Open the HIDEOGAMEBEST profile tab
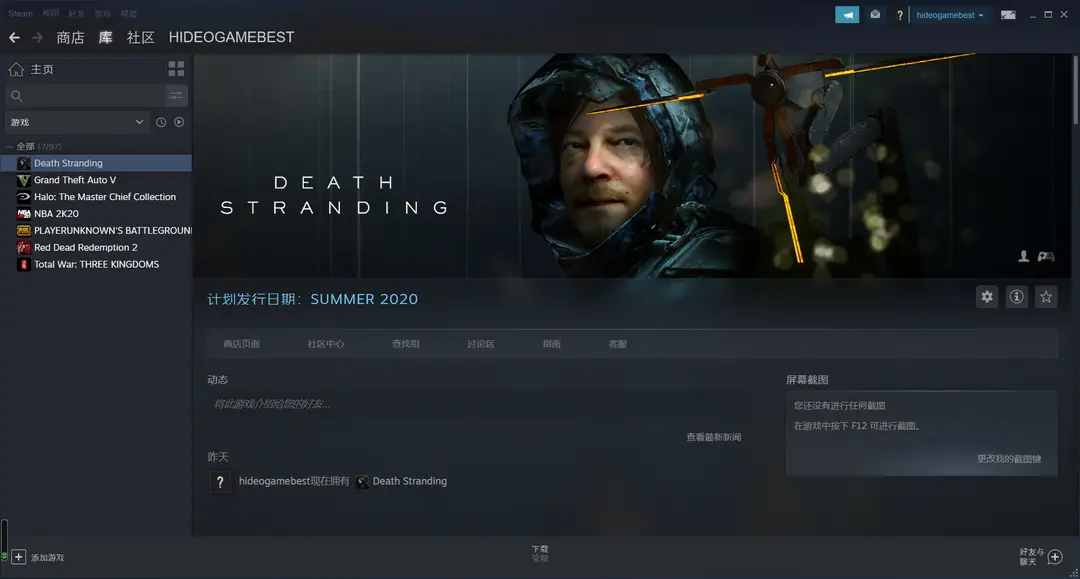The width and height of the screenshot is (1080, 579). pyautogui.click(x=231, y=38)
